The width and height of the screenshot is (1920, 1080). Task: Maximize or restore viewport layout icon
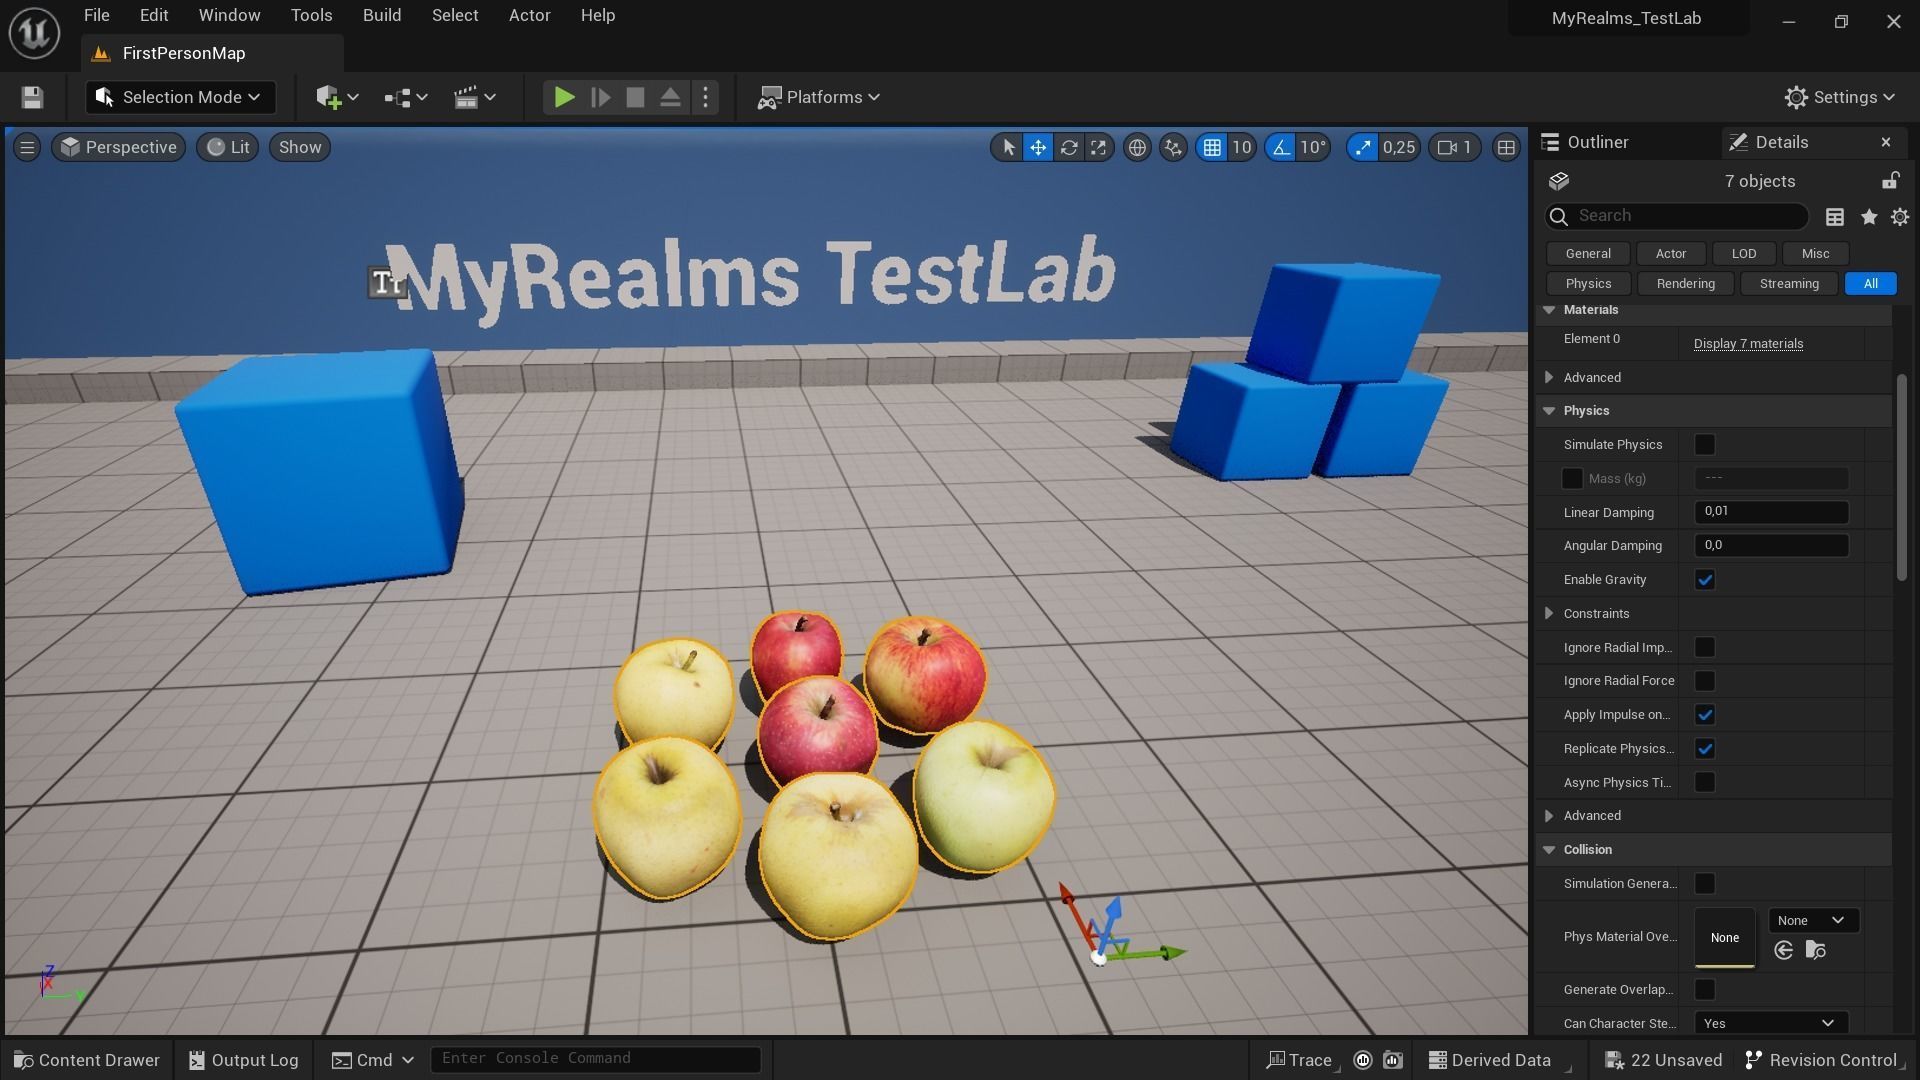(1506, 148)
